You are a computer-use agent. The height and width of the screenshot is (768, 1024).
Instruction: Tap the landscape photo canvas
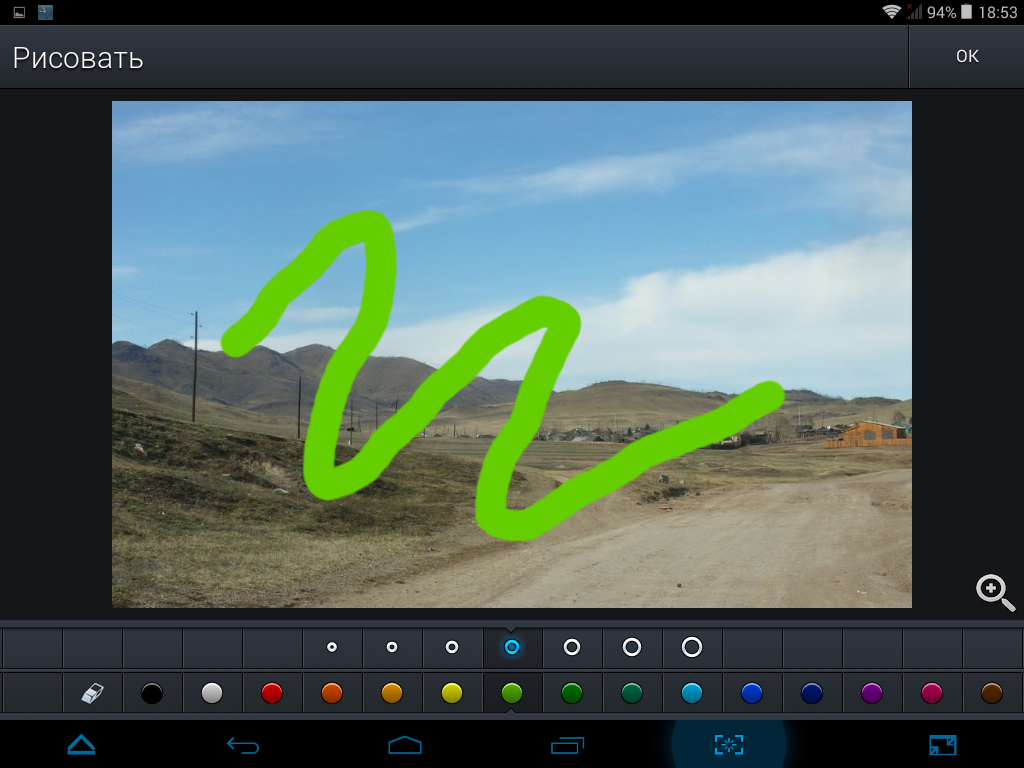coord(511,354)
